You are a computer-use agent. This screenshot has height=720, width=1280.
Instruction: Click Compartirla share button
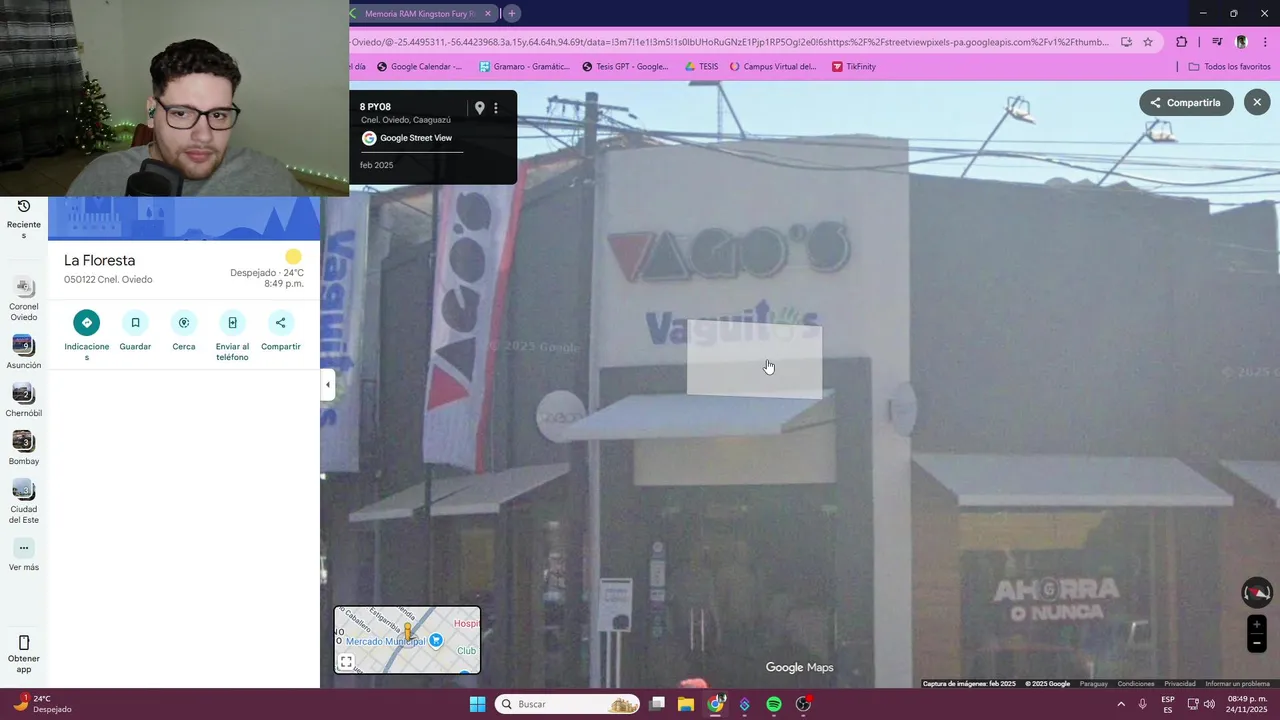coord(1186,103)
